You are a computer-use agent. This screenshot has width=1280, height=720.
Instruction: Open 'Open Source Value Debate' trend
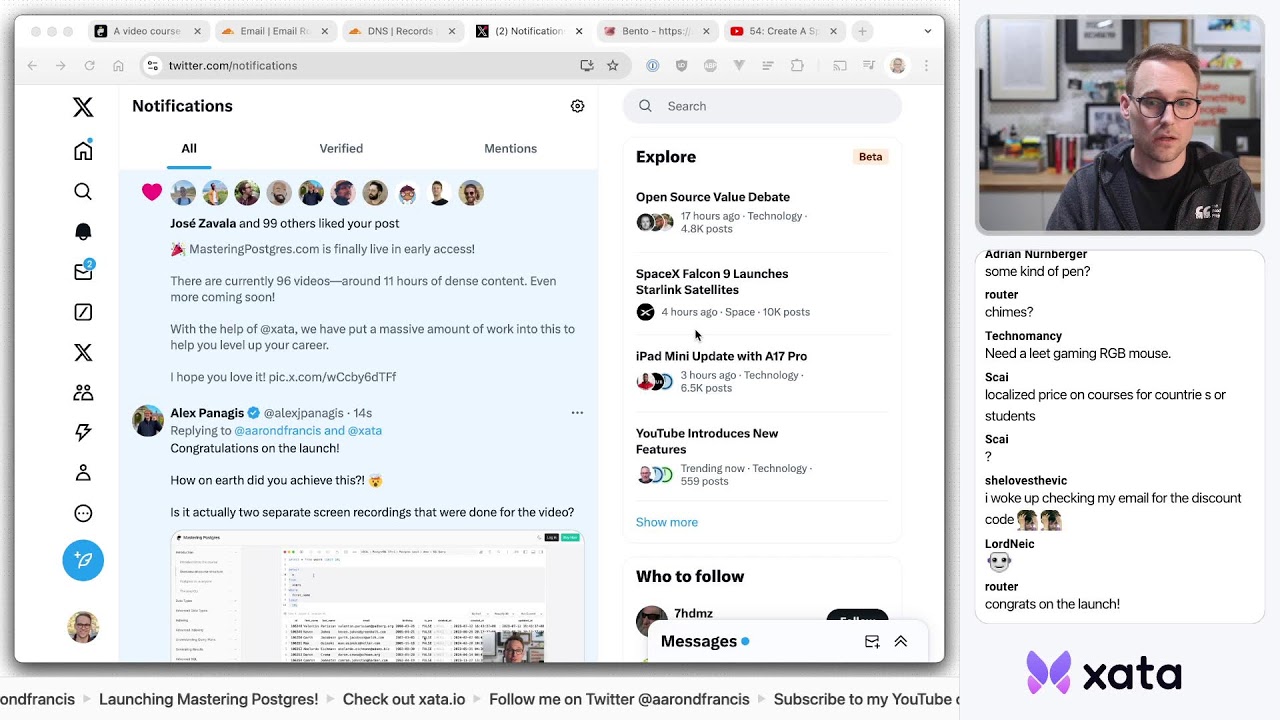pos(713,197)
